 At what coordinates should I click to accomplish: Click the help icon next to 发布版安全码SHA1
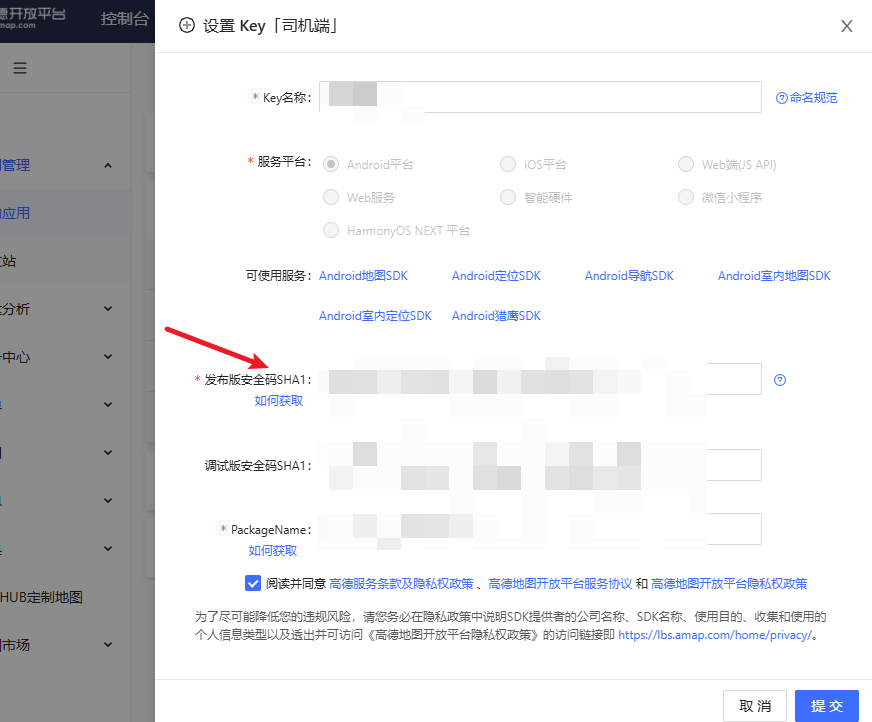click(x=780, y=380)
